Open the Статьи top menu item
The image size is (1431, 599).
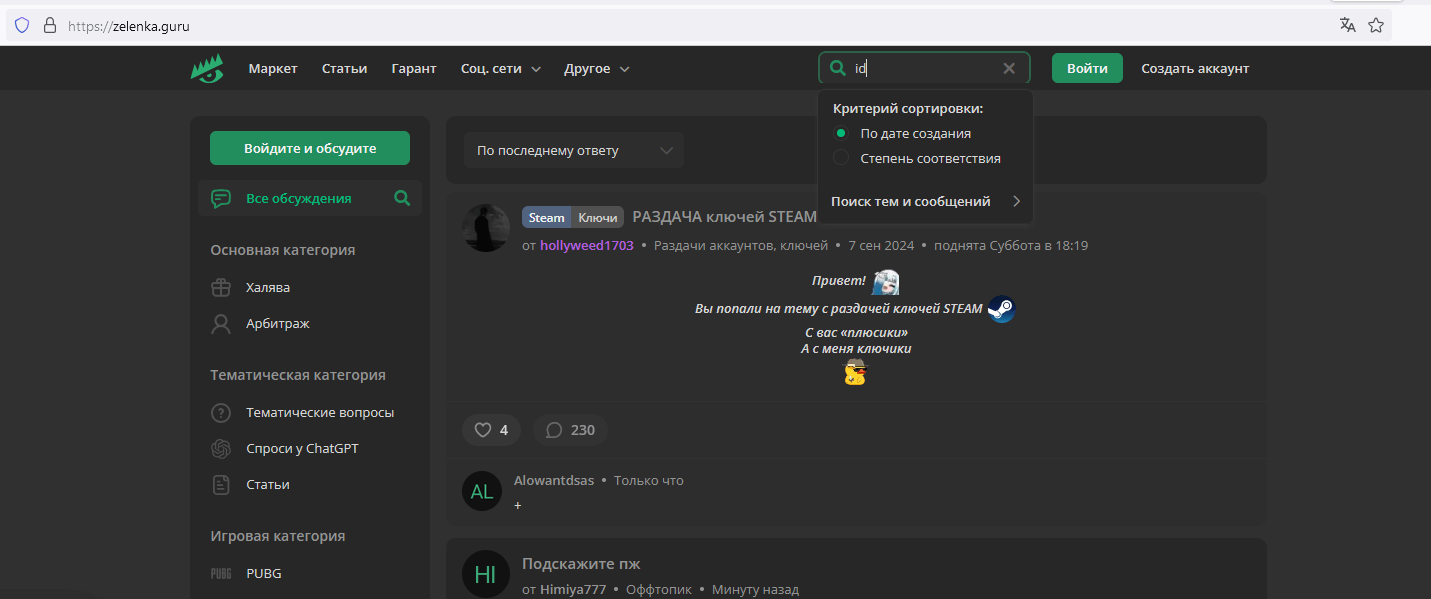(x=344, y=69)
